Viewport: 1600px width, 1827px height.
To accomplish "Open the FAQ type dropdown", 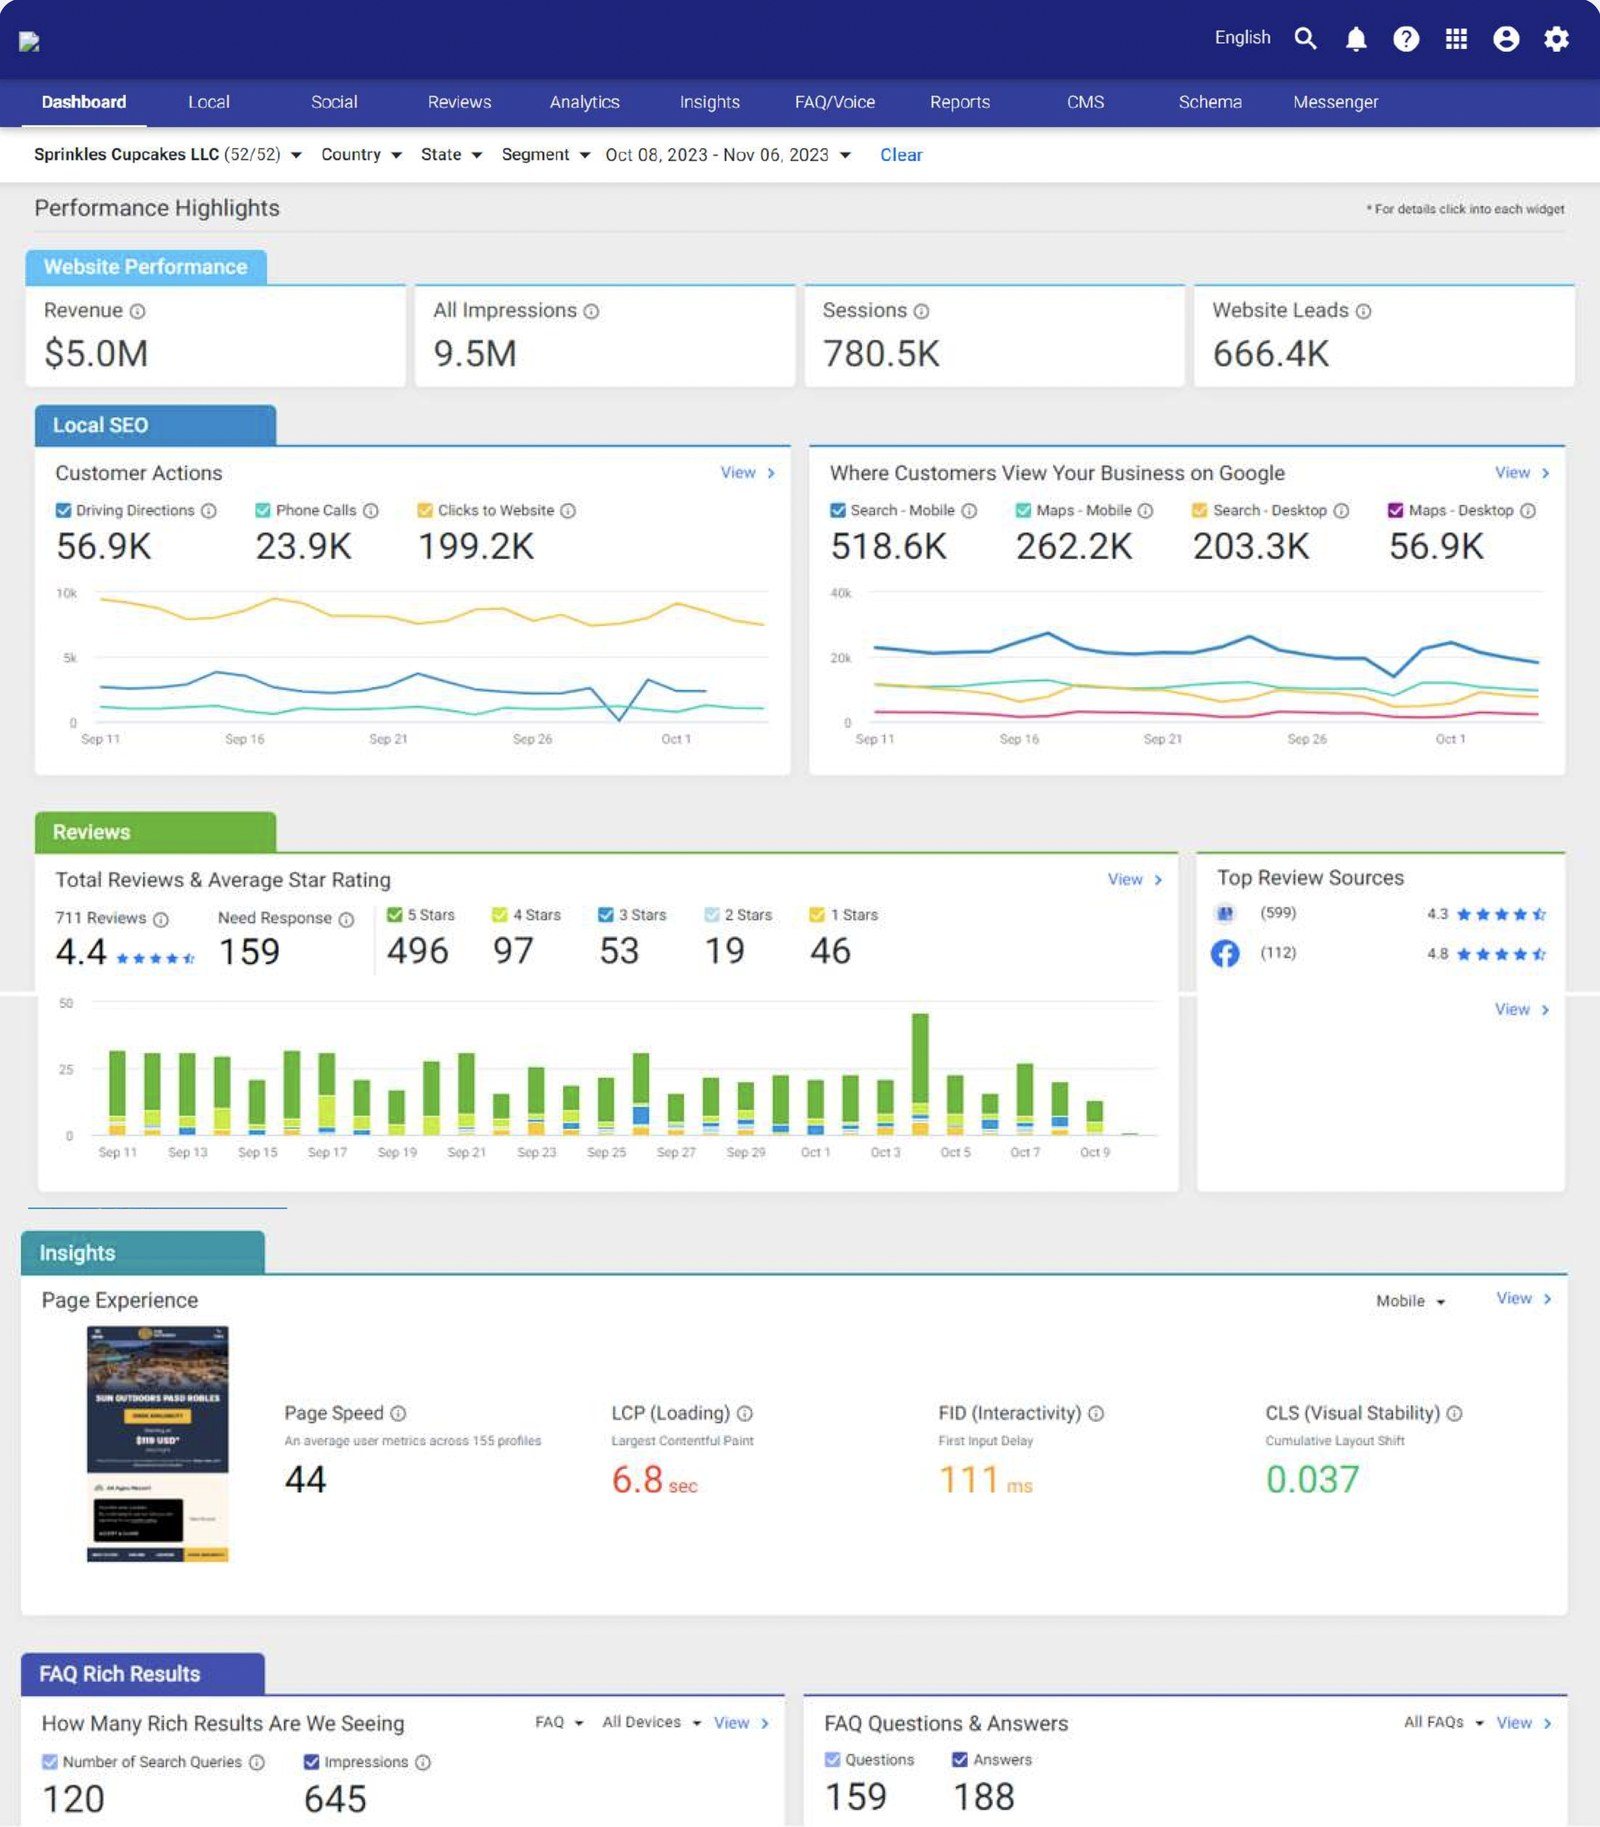I will [559, 1722].
